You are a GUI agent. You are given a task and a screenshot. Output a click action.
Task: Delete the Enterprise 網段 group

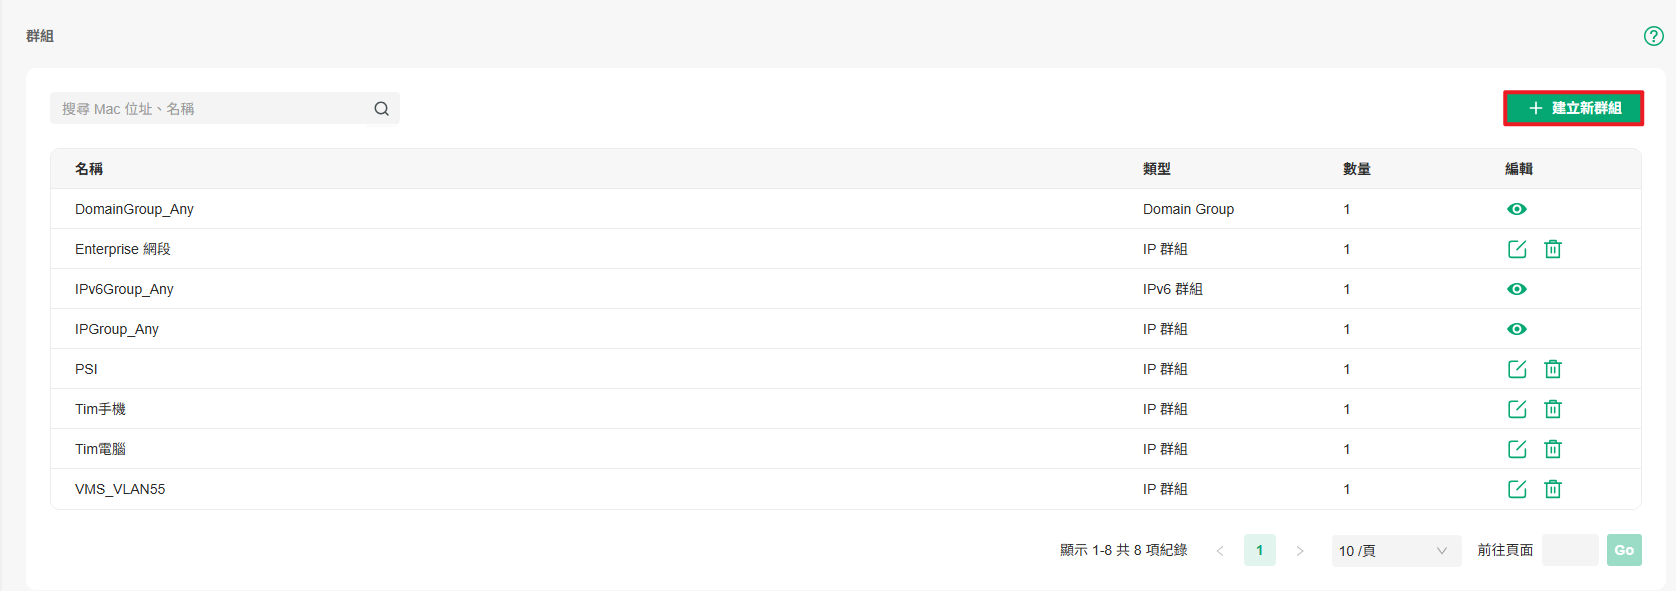1553,249
